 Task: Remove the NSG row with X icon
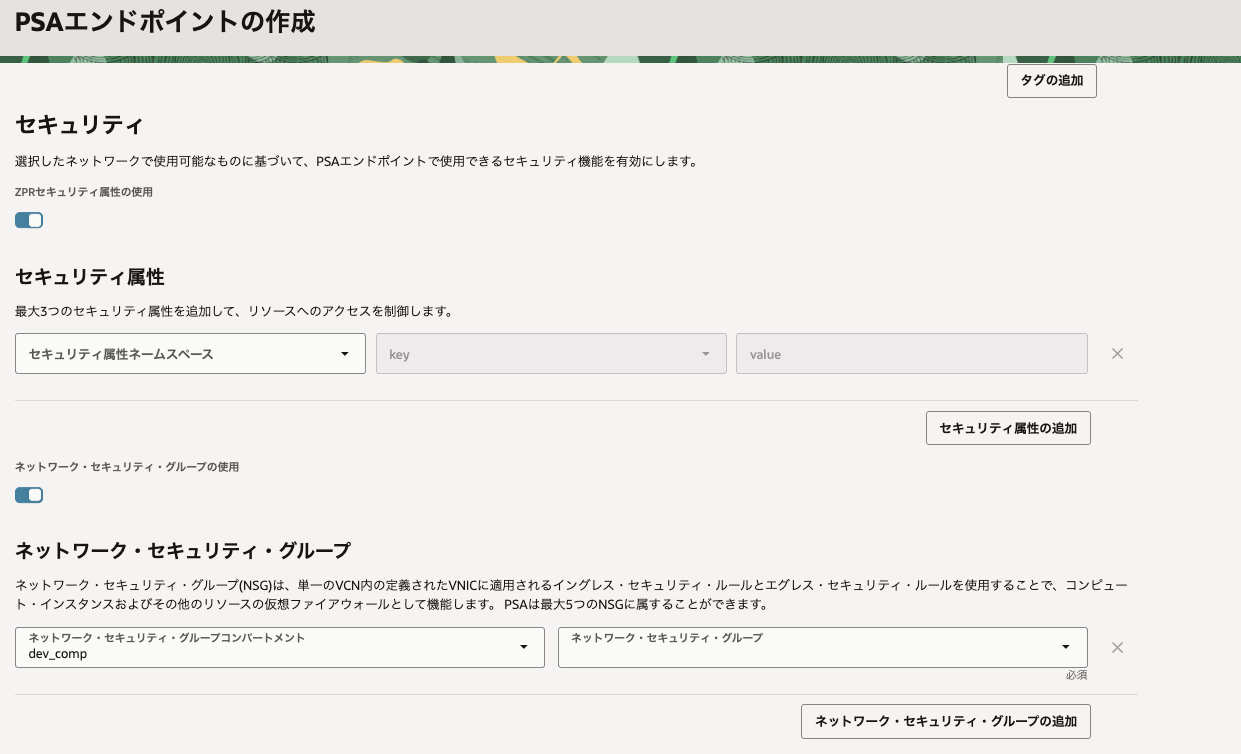[x=1118, y=647]
